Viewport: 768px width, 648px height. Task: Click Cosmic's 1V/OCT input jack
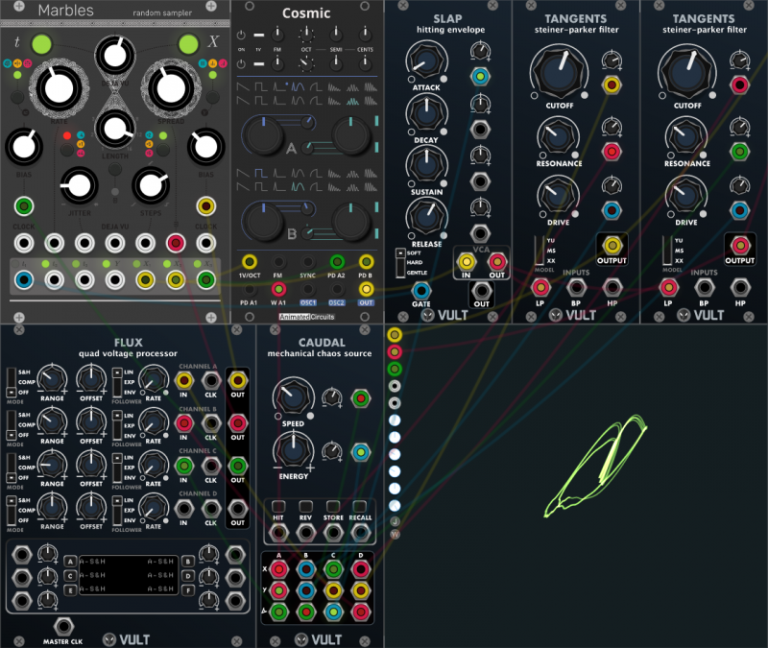tap(249, 262)
